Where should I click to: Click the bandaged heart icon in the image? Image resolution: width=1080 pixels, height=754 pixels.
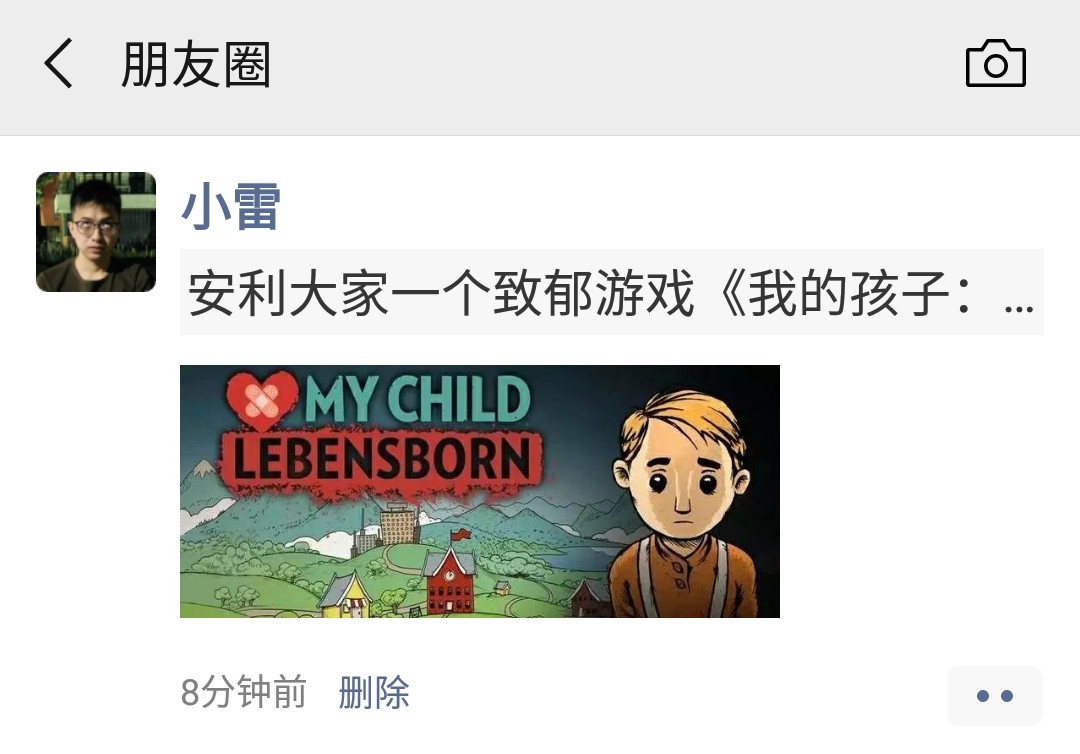tap(262, 401)
